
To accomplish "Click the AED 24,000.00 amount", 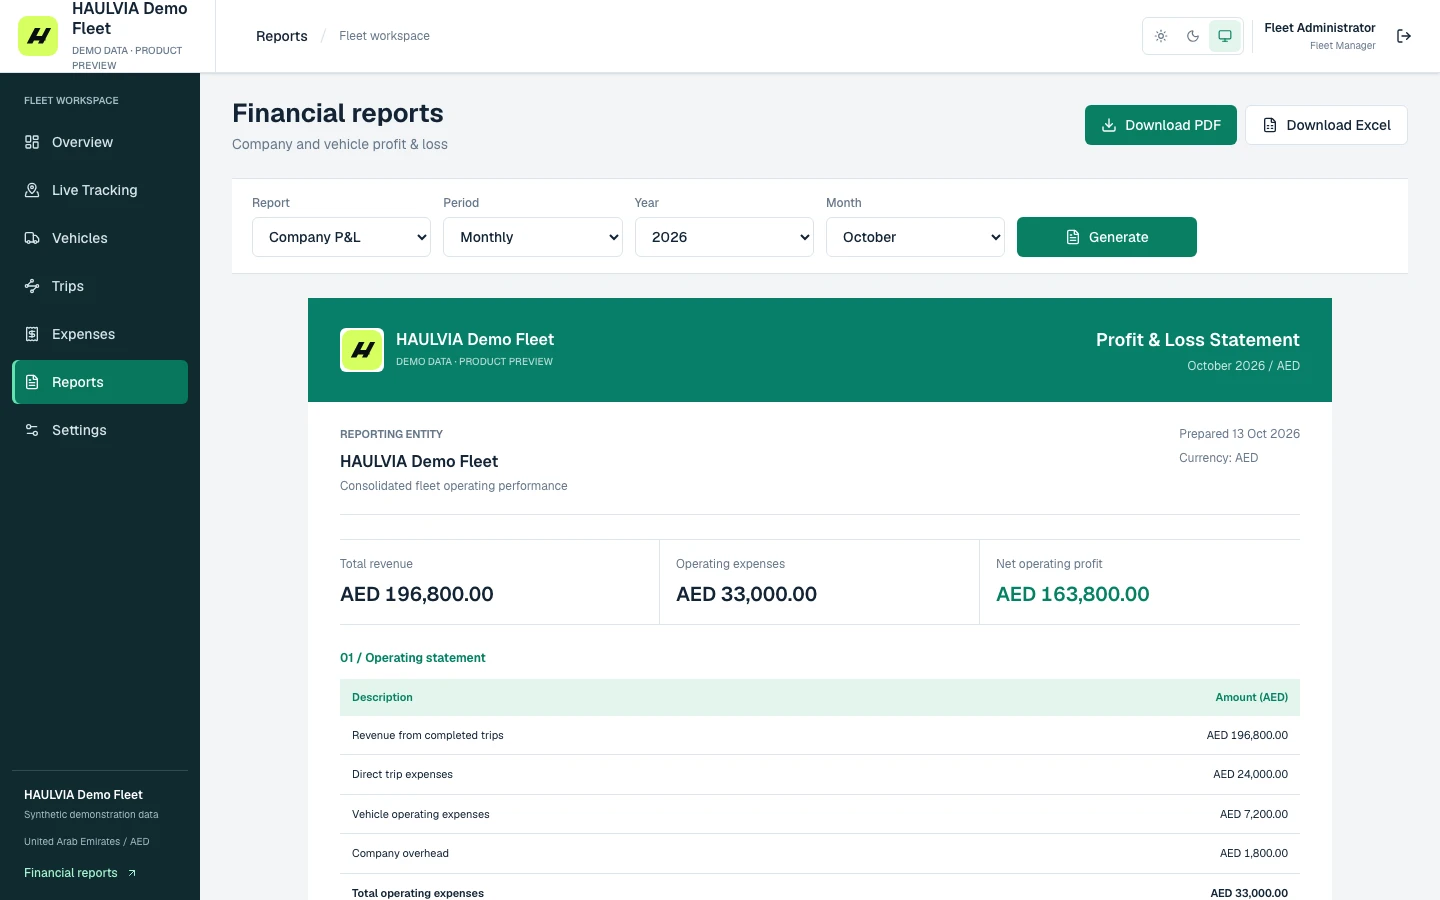I will (1250, 774).
